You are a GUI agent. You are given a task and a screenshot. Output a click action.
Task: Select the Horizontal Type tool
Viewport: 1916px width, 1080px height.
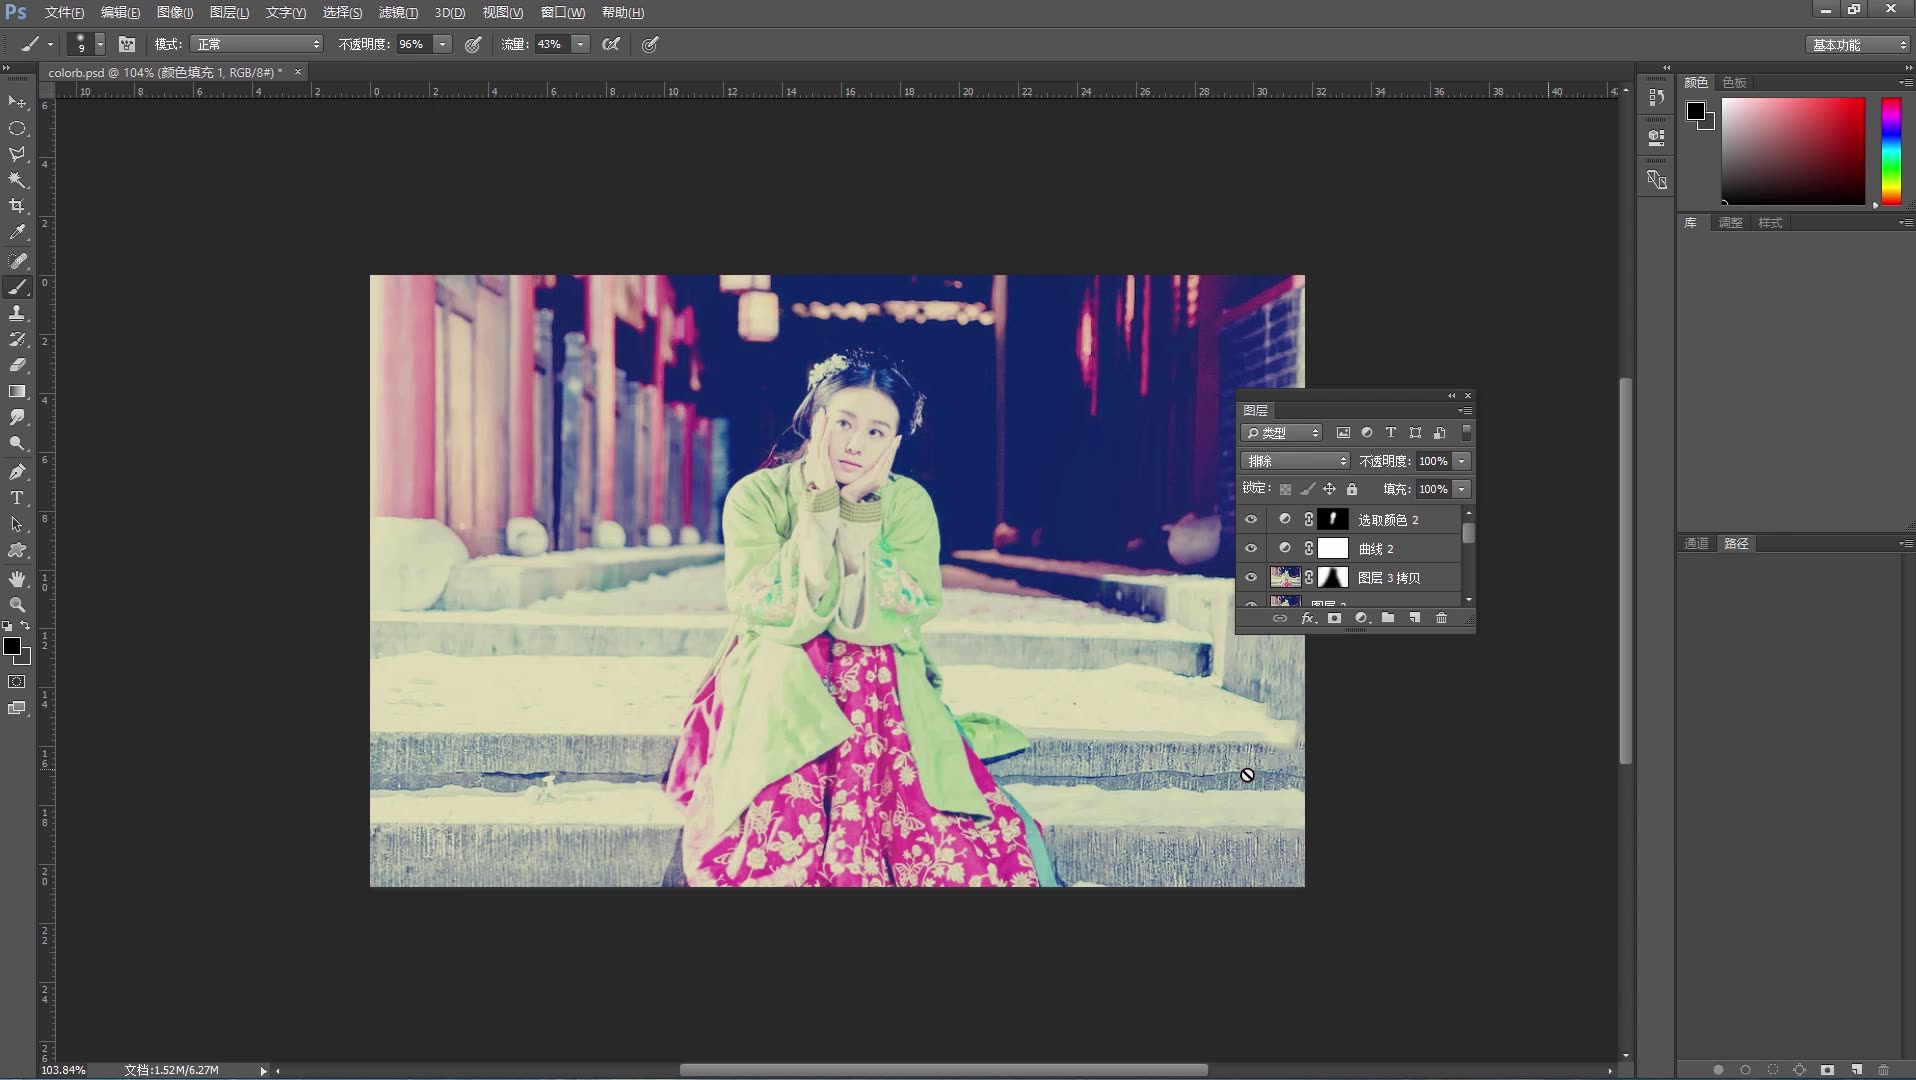(17, 497)
